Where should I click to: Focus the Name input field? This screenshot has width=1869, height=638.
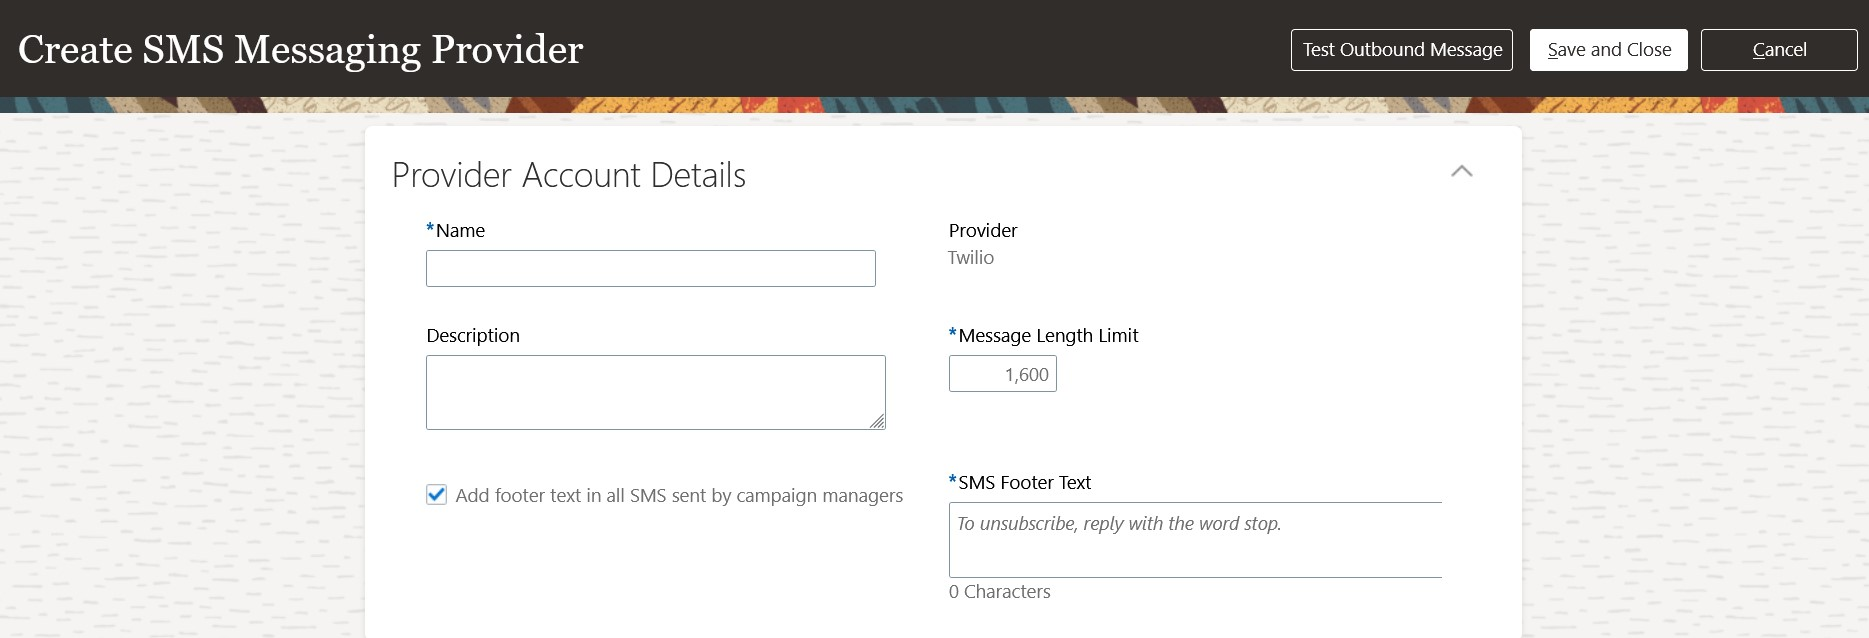pos(650,268)
